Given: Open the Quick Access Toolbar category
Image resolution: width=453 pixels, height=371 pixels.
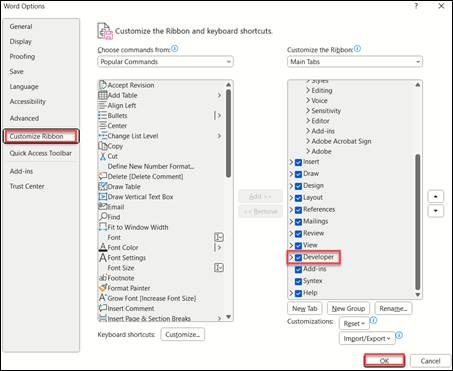Looking at the screenshot, I should click(x=41, y=153).
